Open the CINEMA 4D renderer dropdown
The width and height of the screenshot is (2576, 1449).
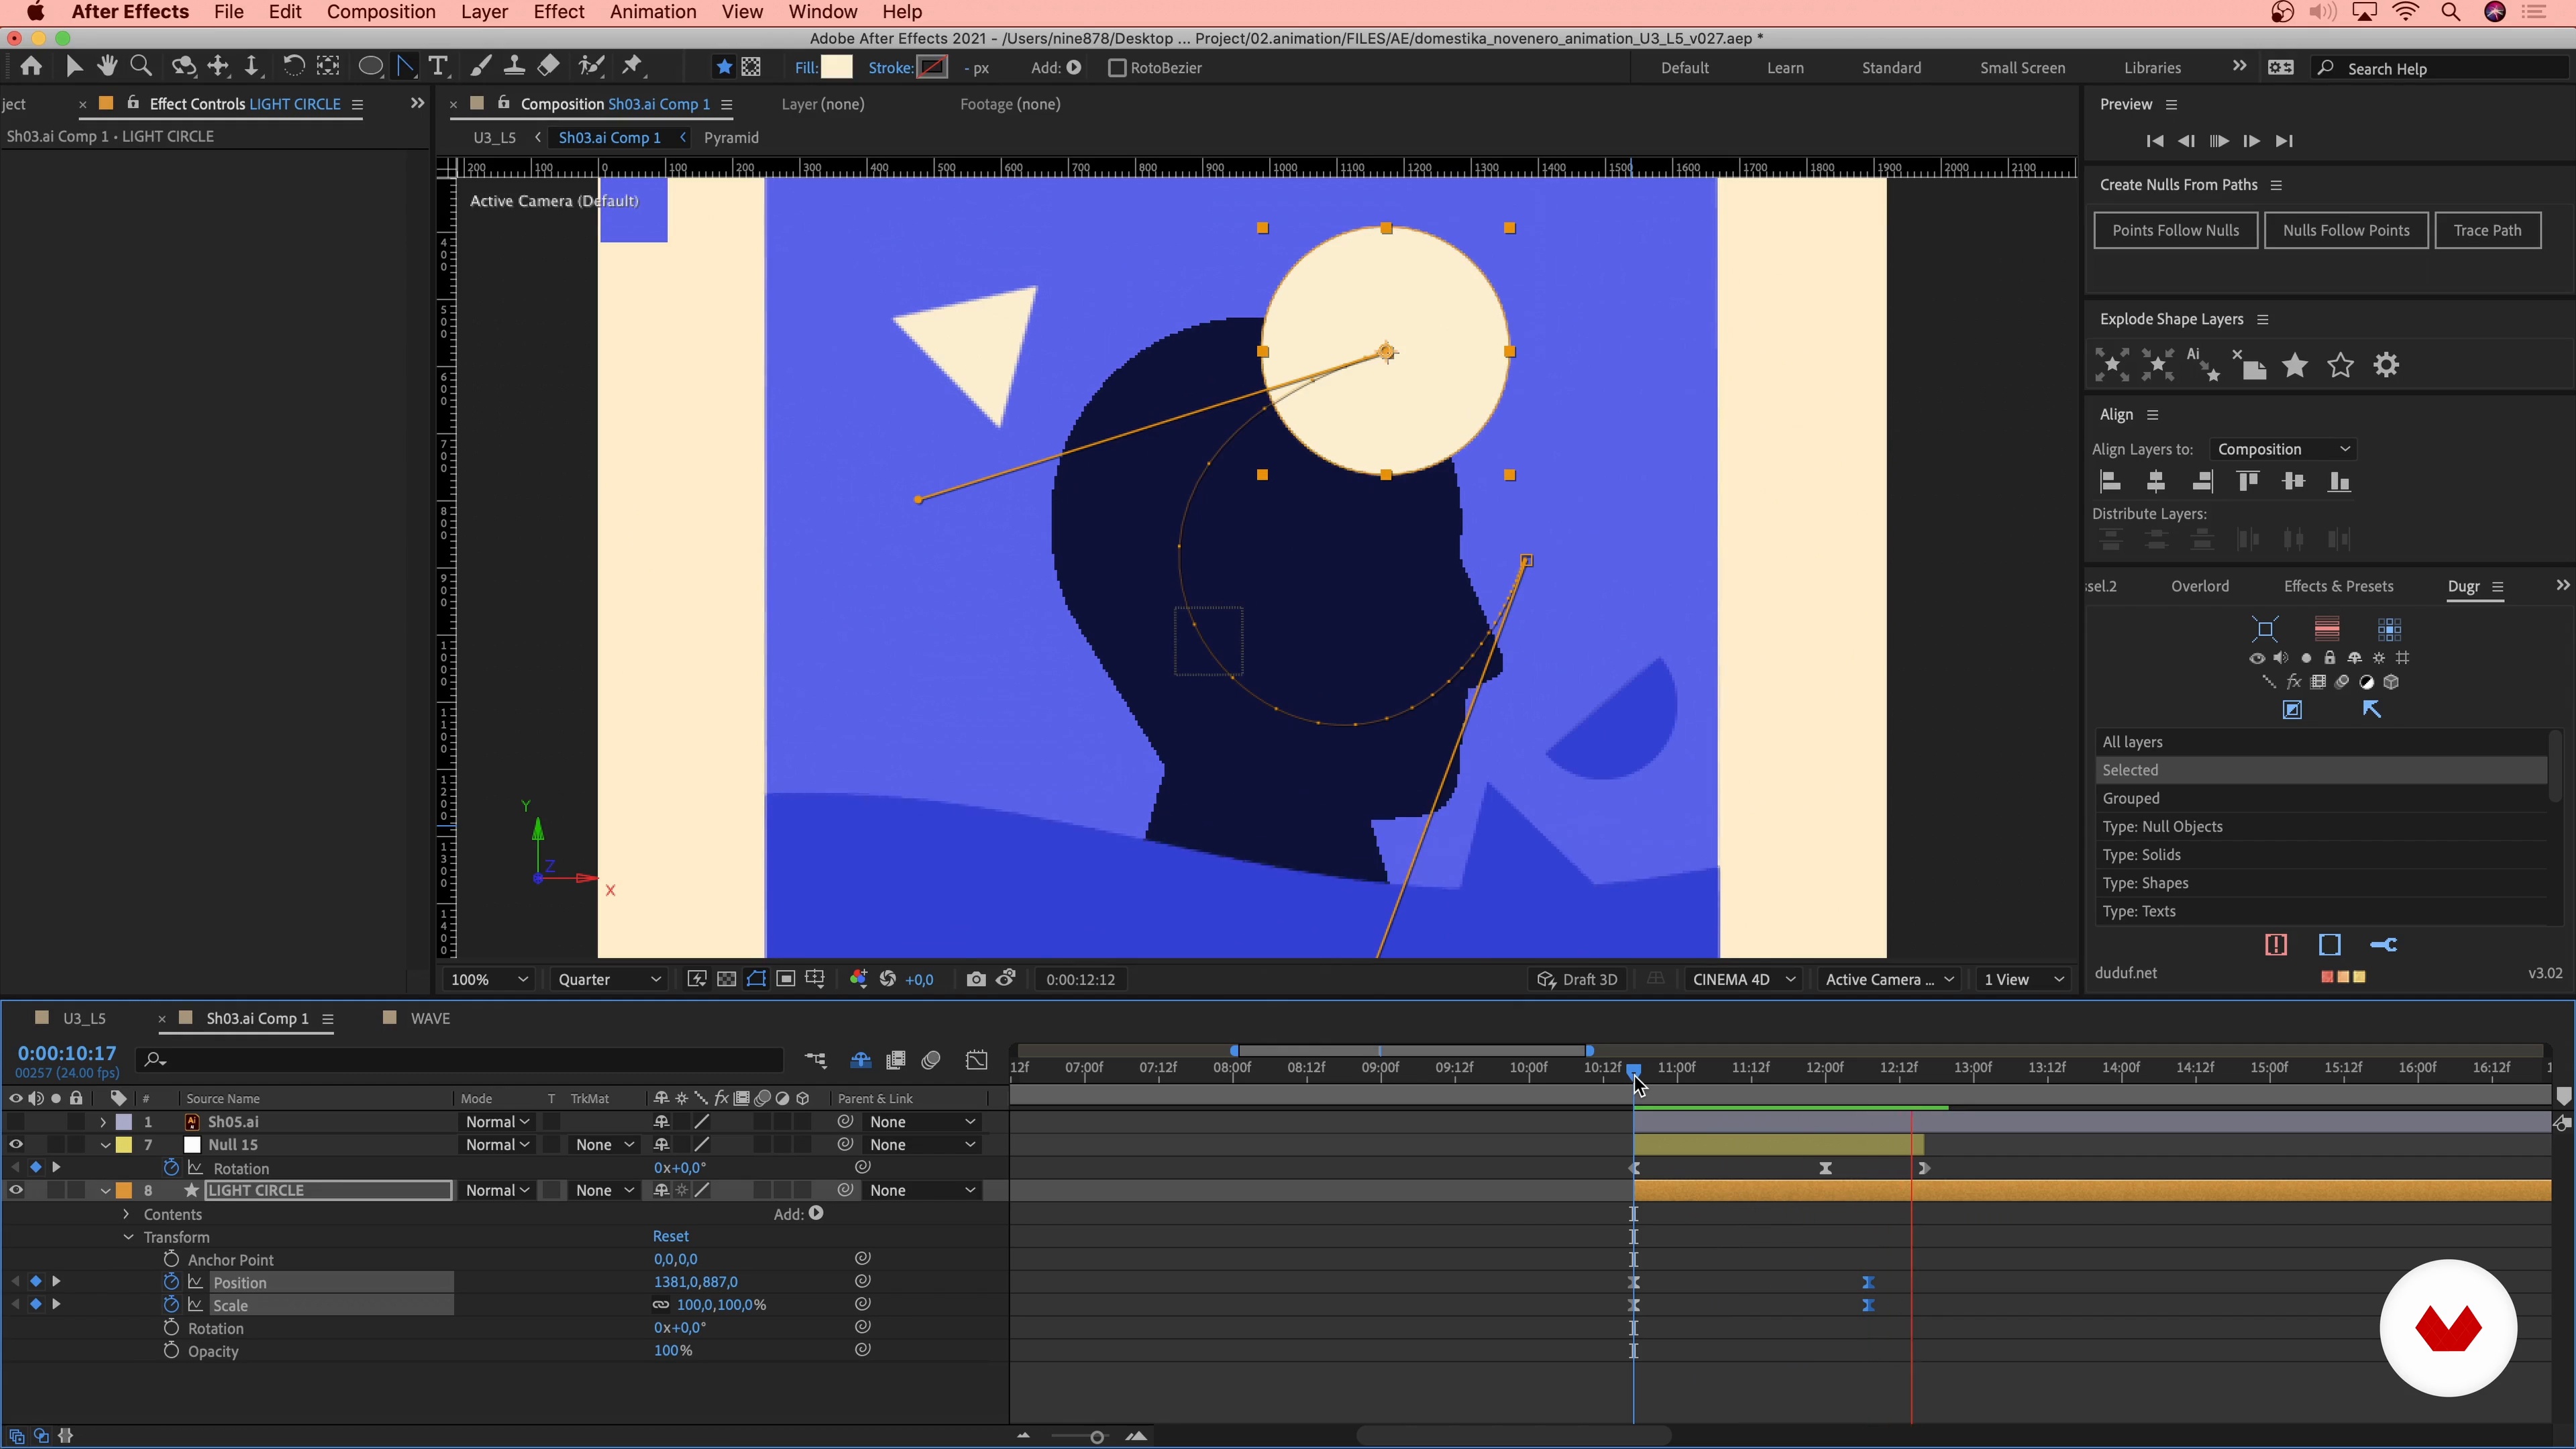pyautogui.click(x=1743, y=979)
